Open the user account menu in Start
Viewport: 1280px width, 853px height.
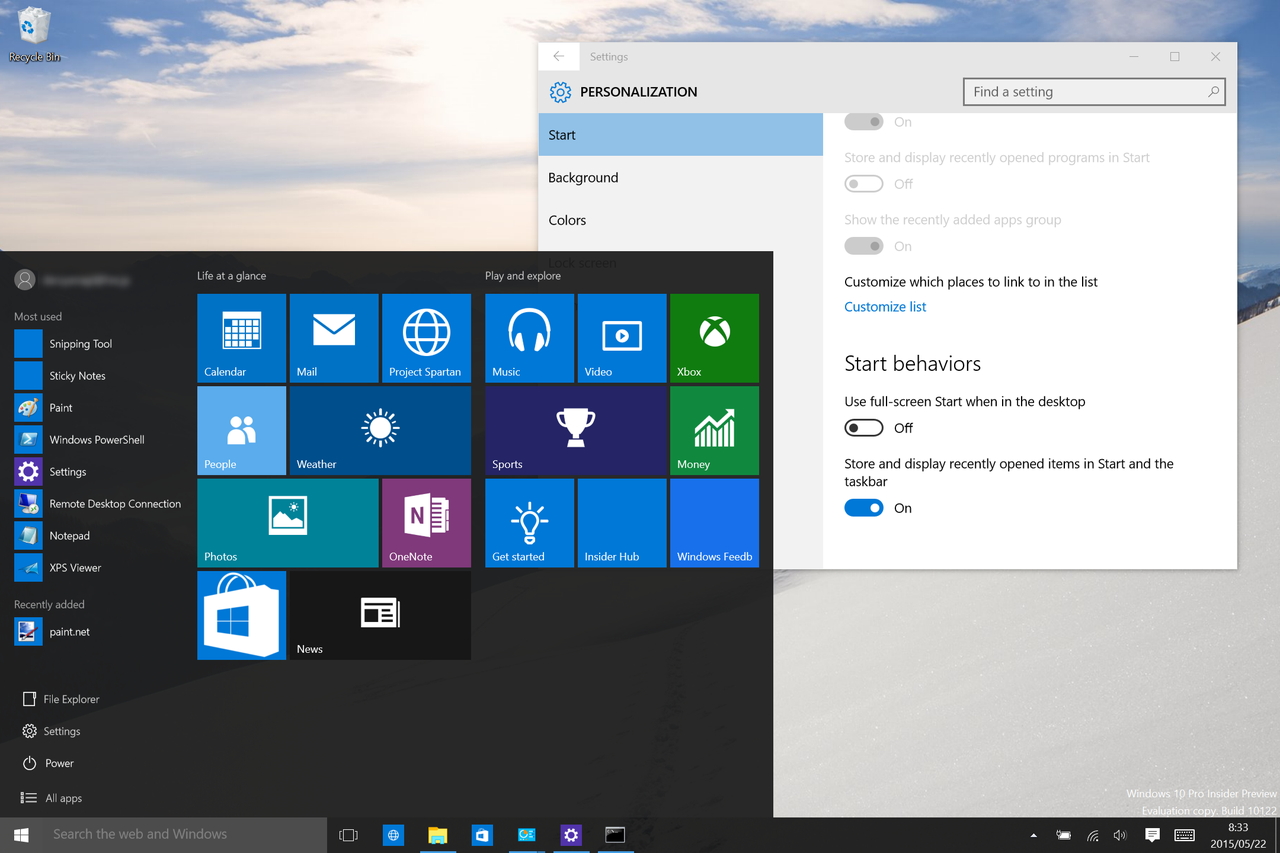pos(72,281)
